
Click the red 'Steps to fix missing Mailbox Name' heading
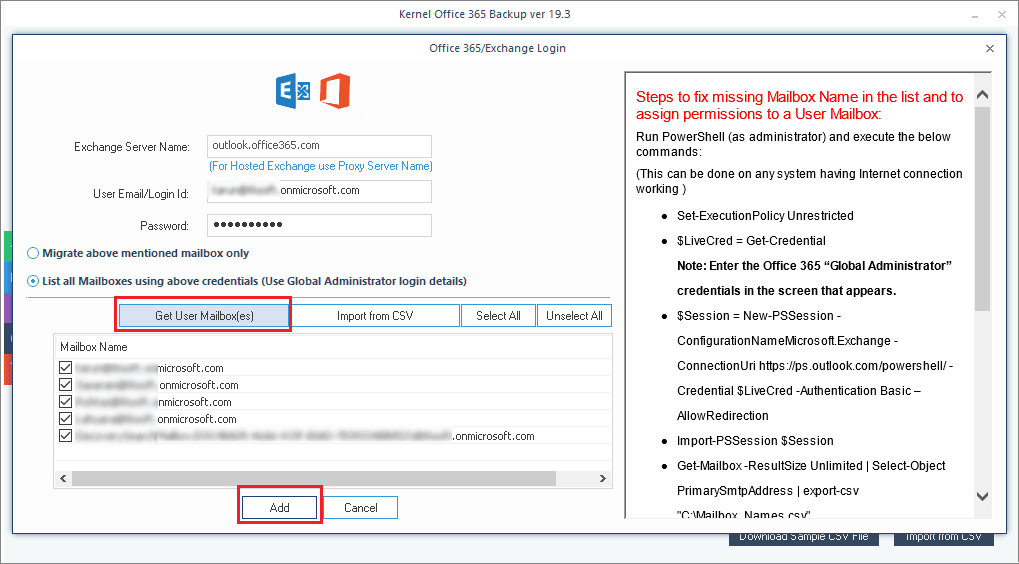[x=799, y=105]
